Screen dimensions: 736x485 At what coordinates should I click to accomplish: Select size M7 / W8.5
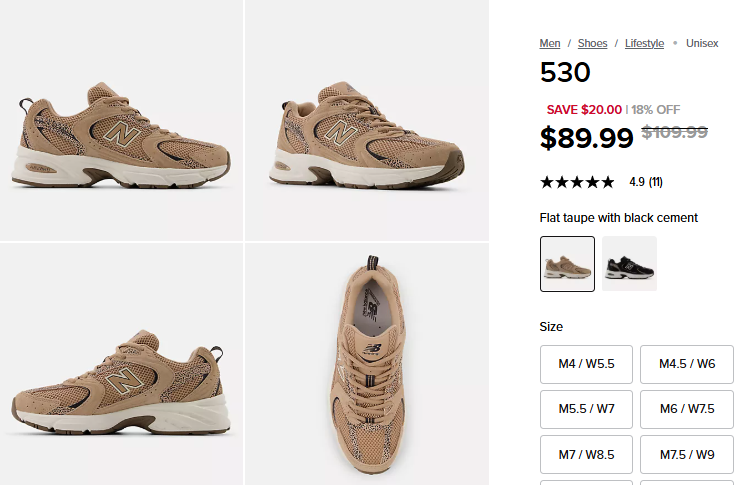point(586,454)
